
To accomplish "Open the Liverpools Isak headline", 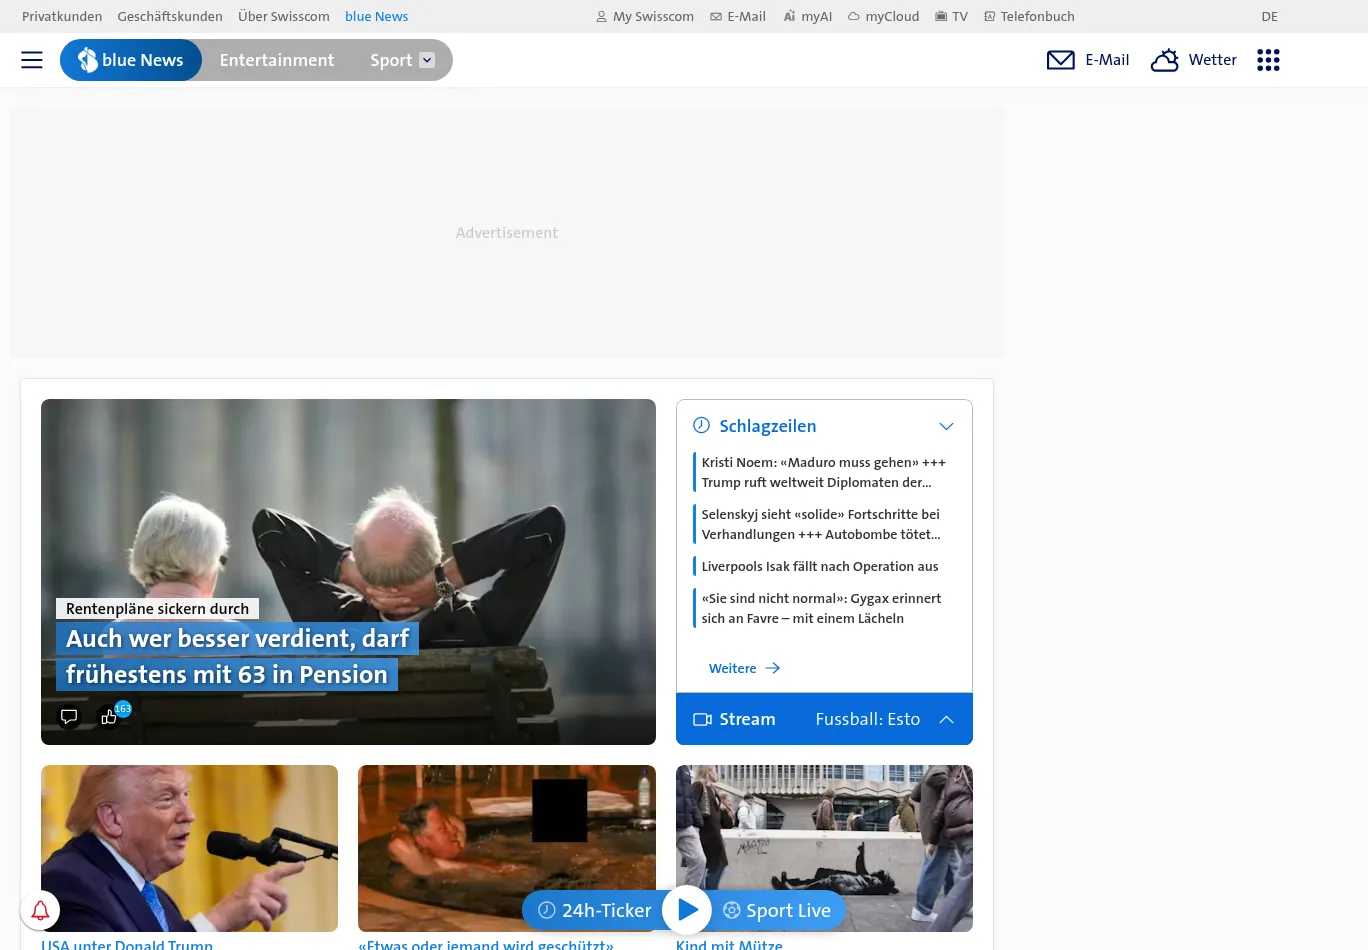I will point(819,566).
